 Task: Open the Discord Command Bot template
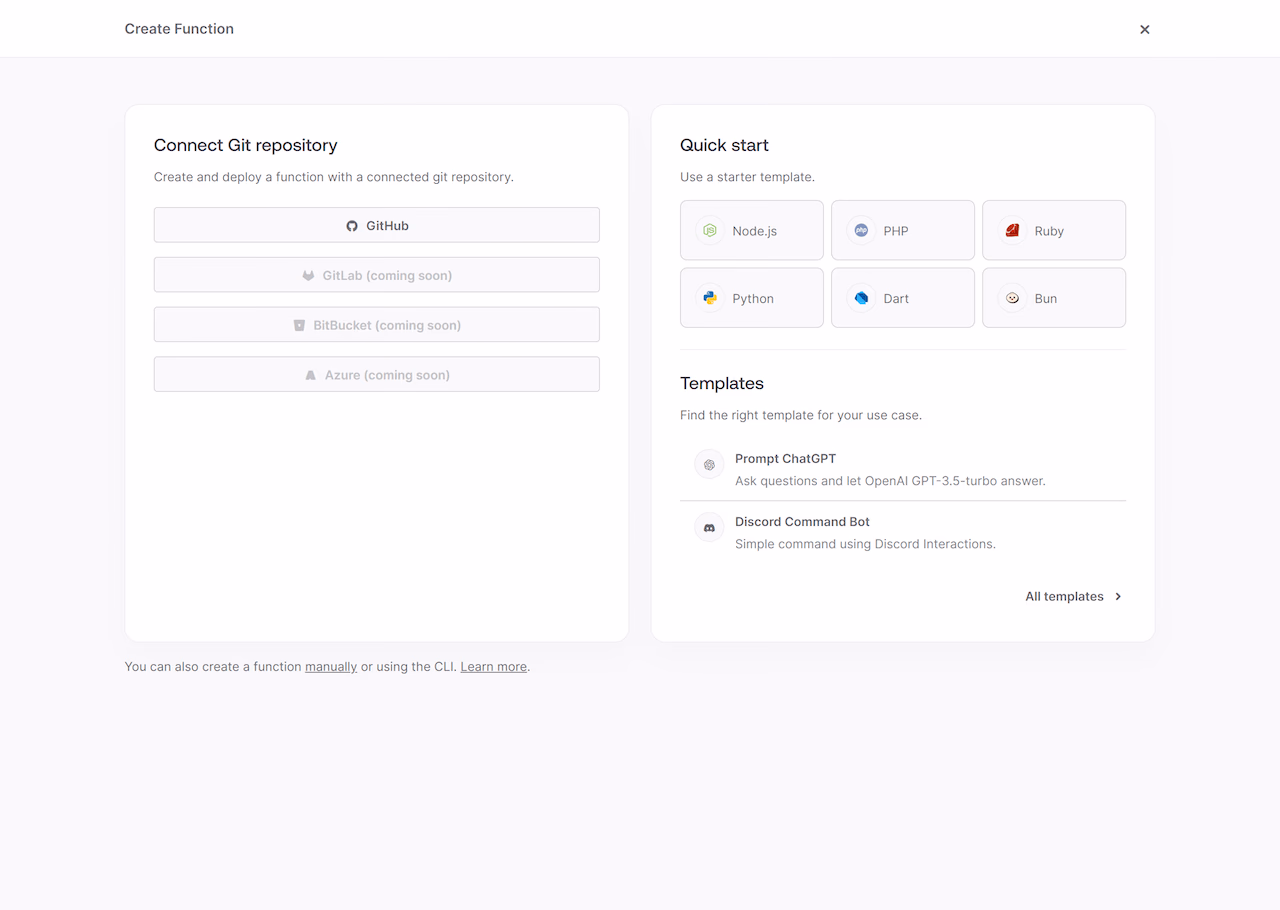[x=903, y=532]
